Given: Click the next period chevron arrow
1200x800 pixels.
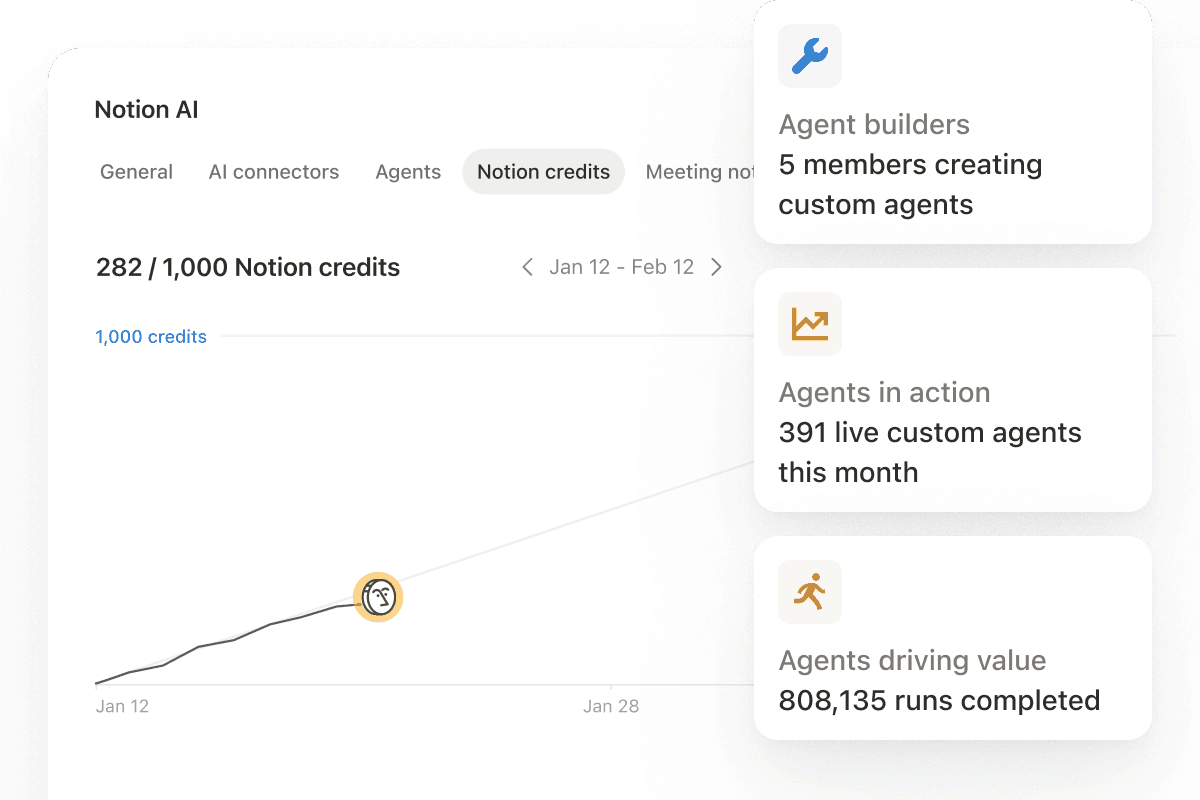Looking at the screenshot, I should [x=716, y=267].
